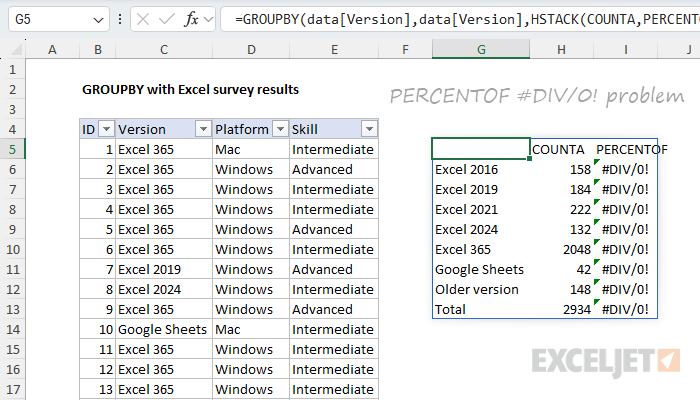Click the 'COUNTA' header cell
This screenshot has width=700, height=400.
point(561,150)
